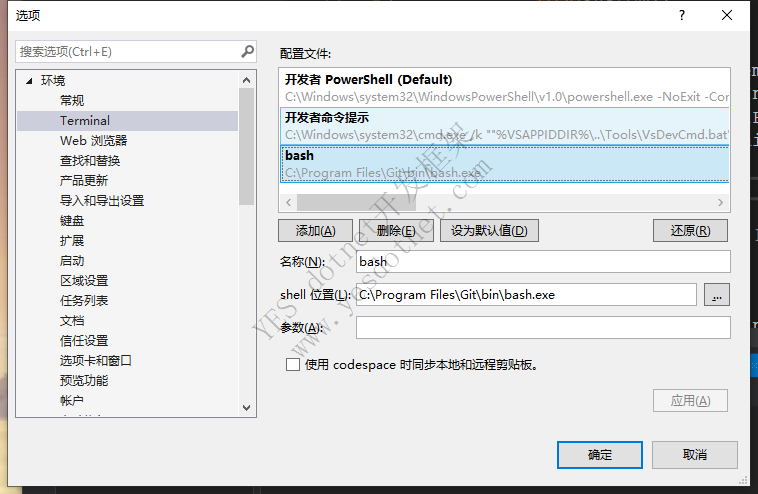Viewport: 758px width, 494px height.
Task: Click the 名称 text field
Action: click(543, 262)
